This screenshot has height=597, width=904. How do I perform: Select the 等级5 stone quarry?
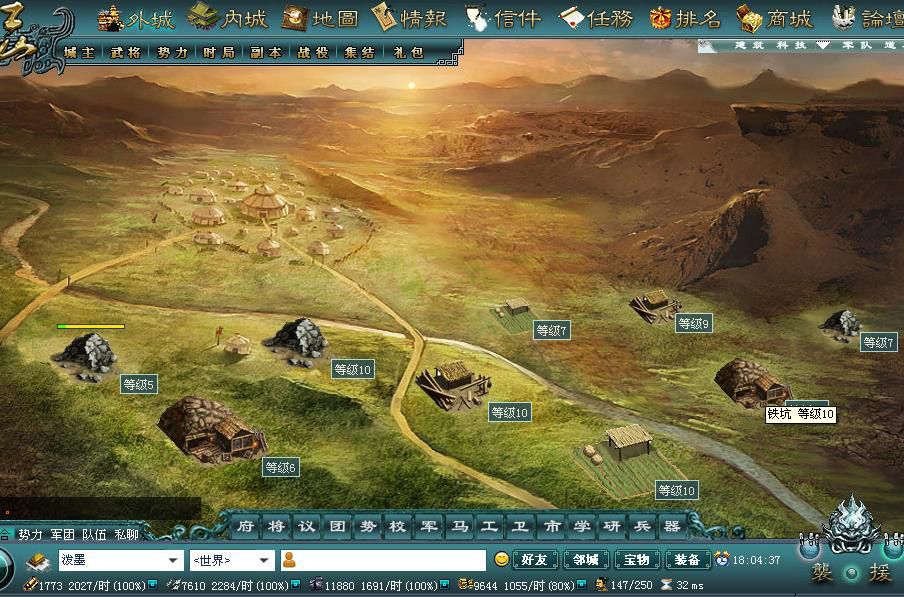(x=88, y=357)
